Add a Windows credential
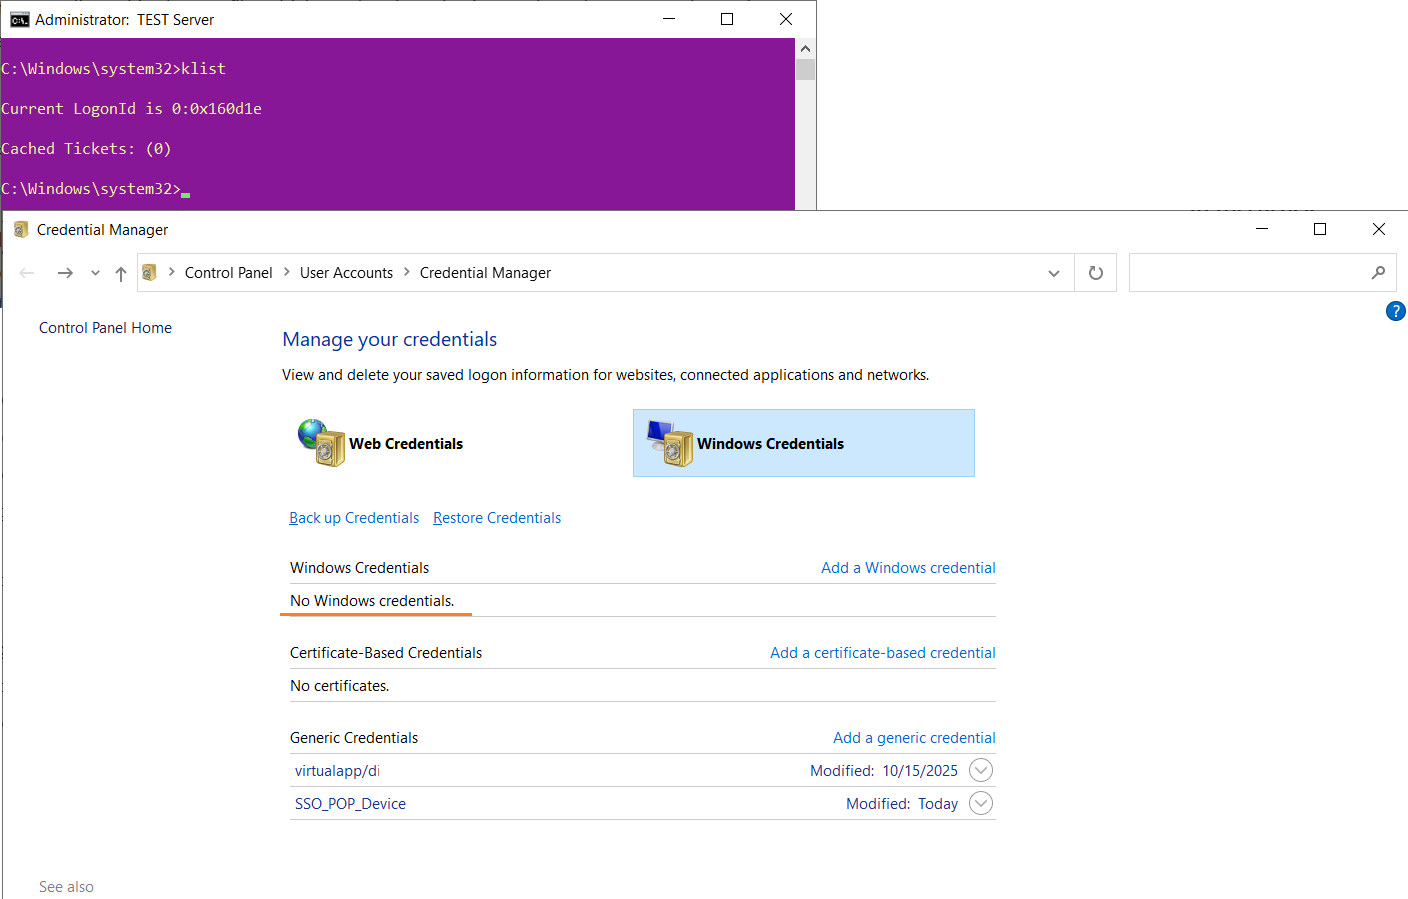Viewport: 1408px width, 899px height. coord(907,567)
